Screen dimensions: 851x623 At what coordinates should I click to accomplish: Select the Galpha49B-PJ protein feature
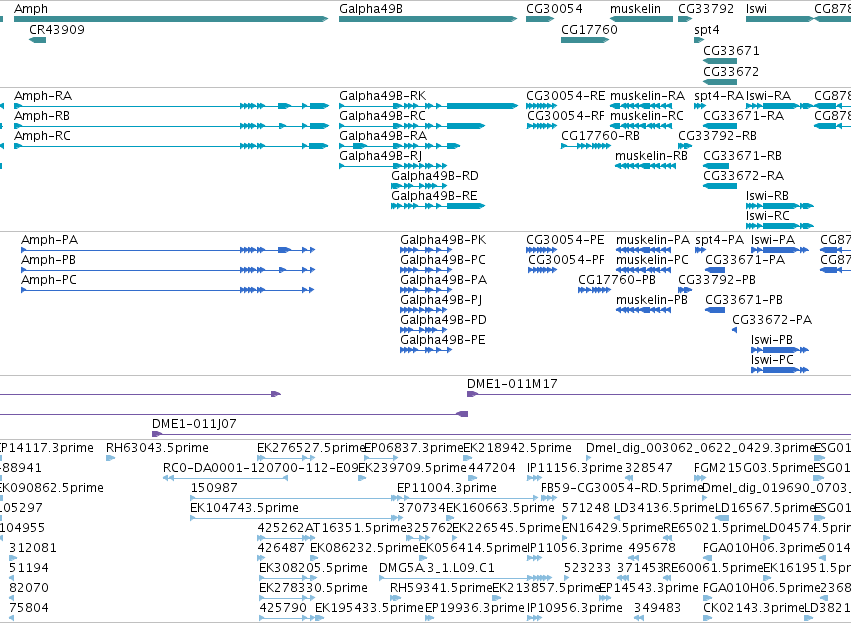click(423, 310)
